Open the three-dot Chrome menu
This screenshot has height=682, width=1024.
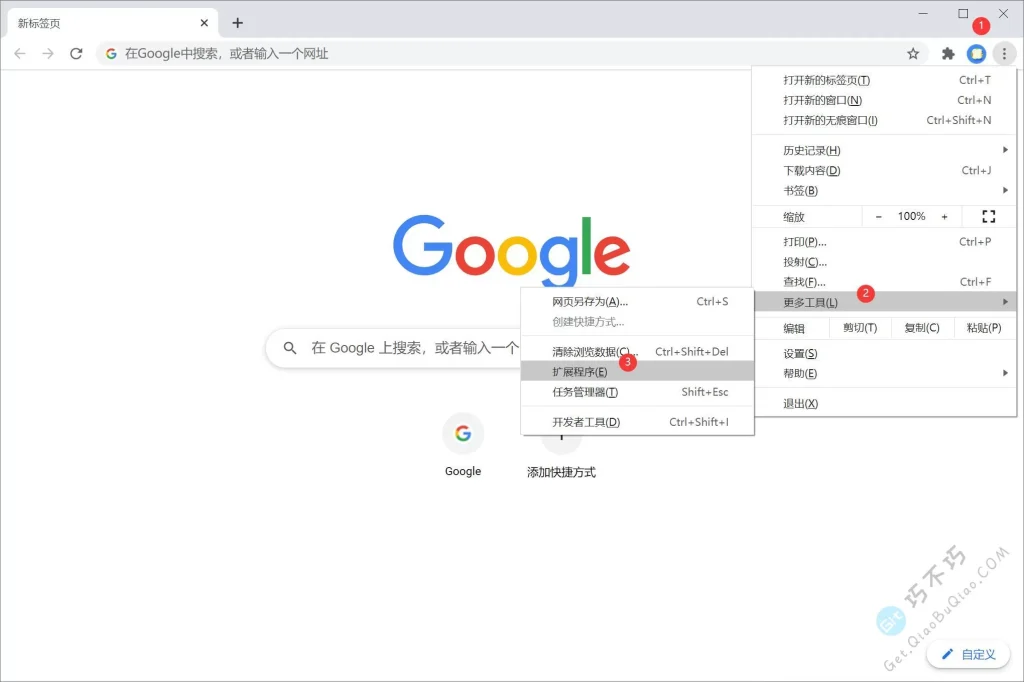click(x=1004, y=54)
